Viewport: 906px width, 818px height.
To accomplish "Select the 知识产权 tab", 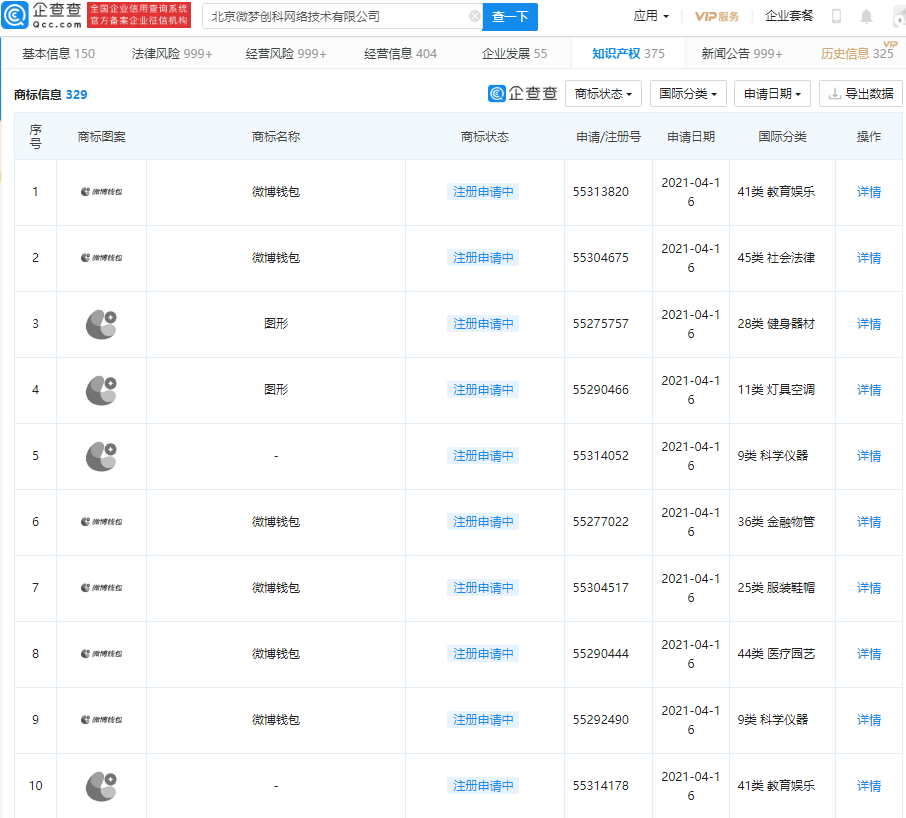I will coord(628,54).
